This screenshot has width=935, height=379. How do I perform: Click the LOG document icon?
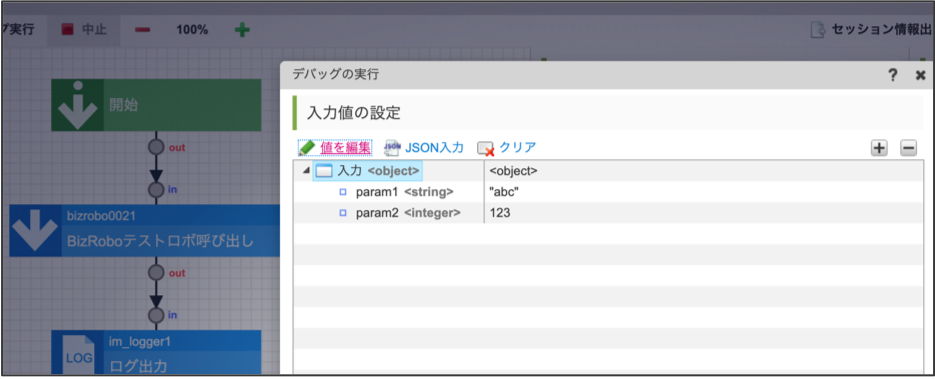tap(78, 355)
